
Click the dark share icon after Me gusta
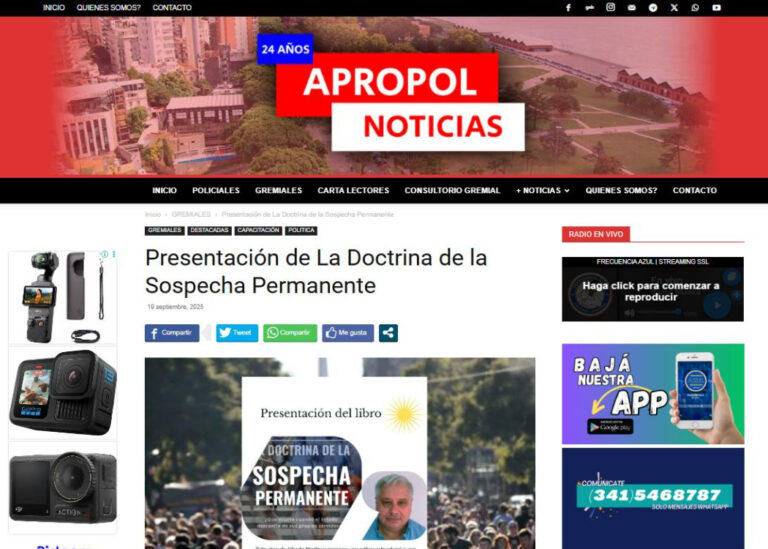[x=388, y=333]
